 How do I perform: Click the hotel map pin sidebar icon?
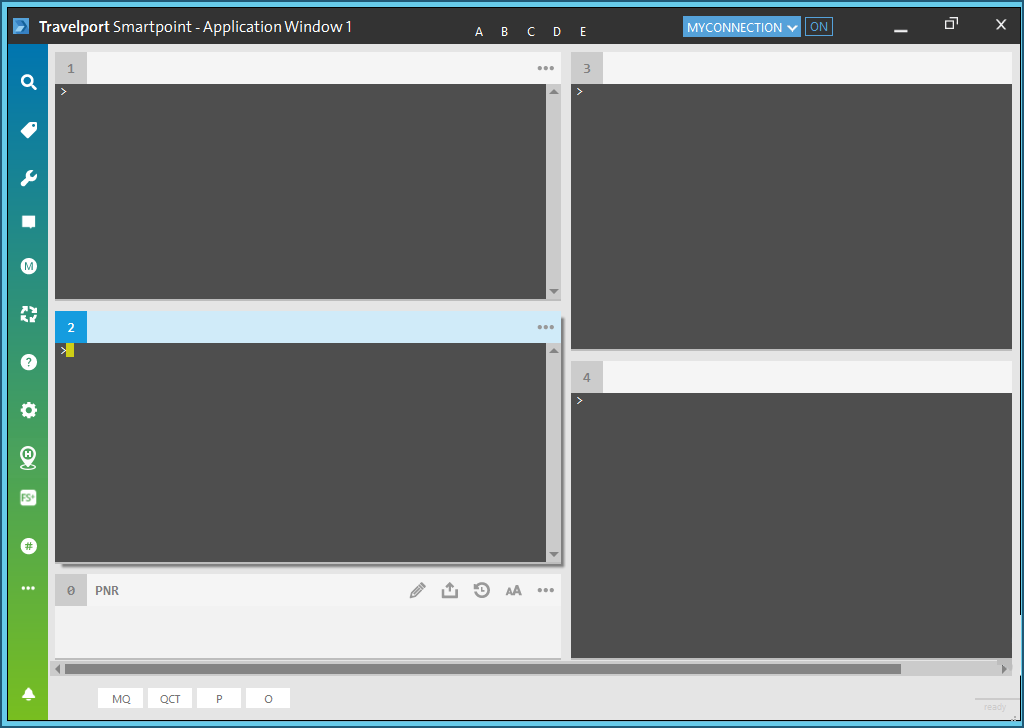[29, 458]
